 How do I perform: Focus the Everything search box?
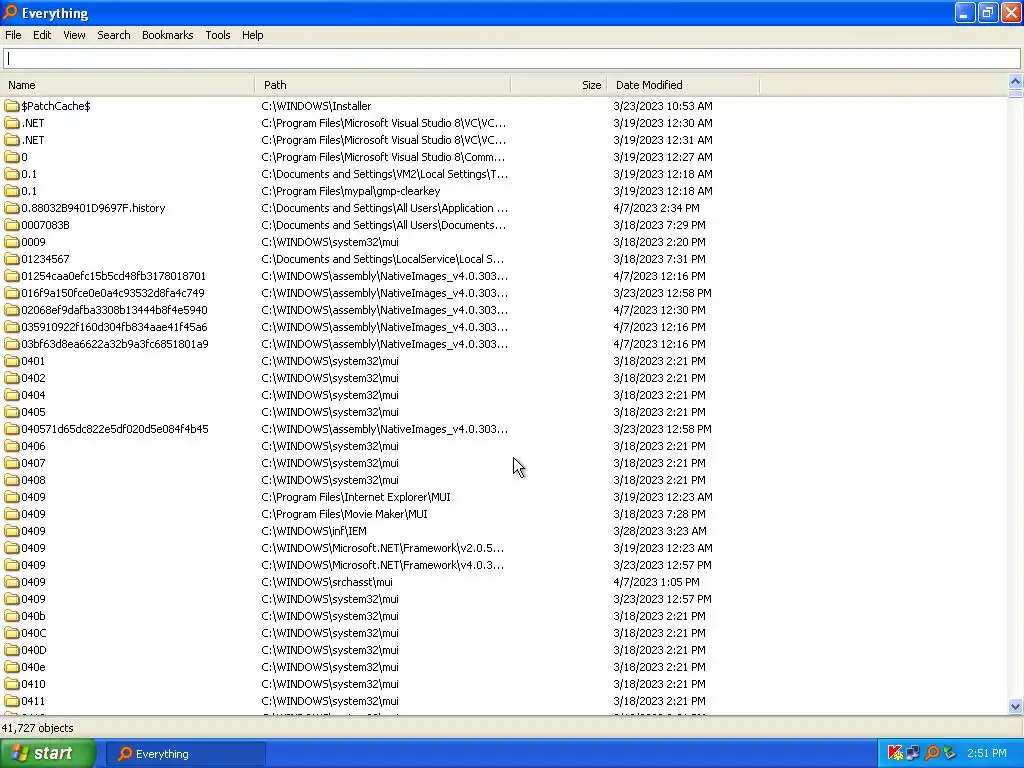[511, 59]
